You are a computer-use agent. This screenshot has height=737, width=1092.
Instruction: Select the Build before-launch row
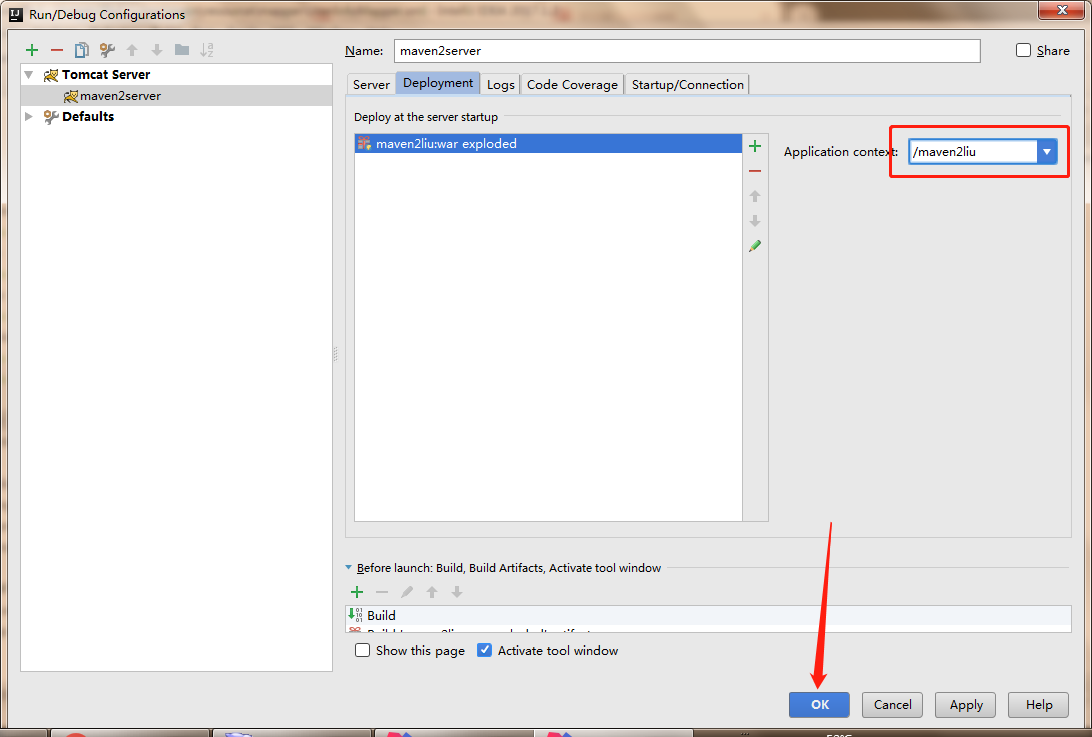click(x=708, y=615)
